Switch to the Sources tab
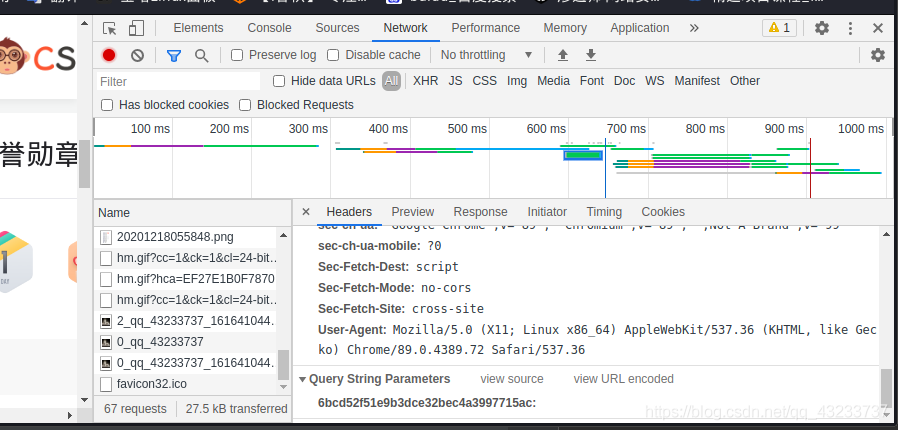This screenshot has height=430, width=898. click(337, 27)
